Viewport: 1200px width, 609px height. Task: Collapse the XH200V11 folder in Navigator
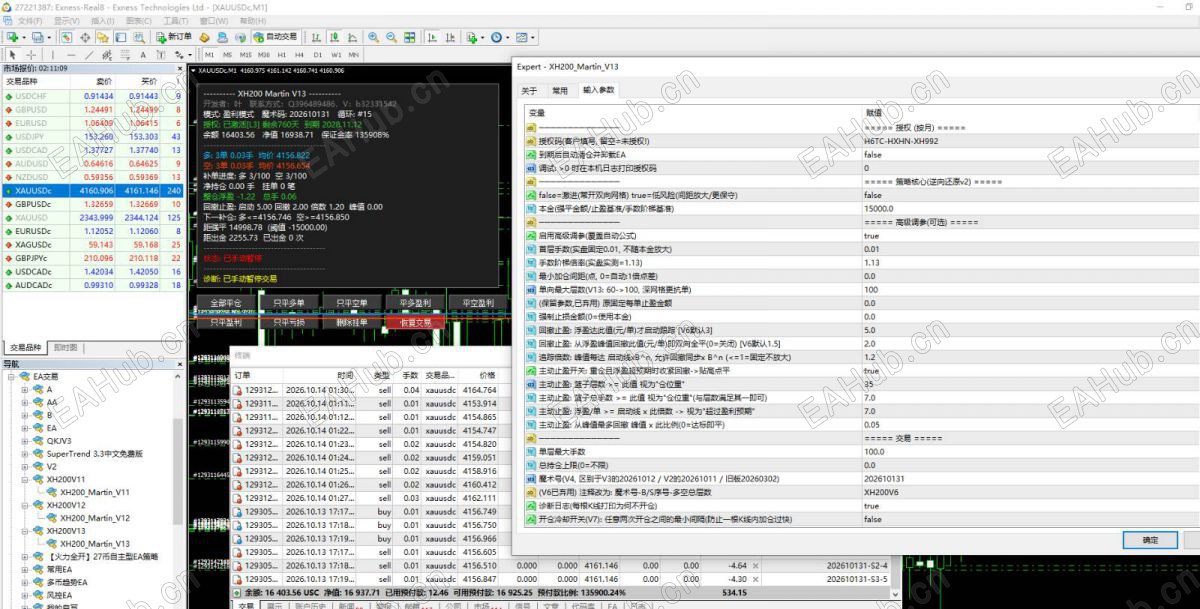click(25, 479)
